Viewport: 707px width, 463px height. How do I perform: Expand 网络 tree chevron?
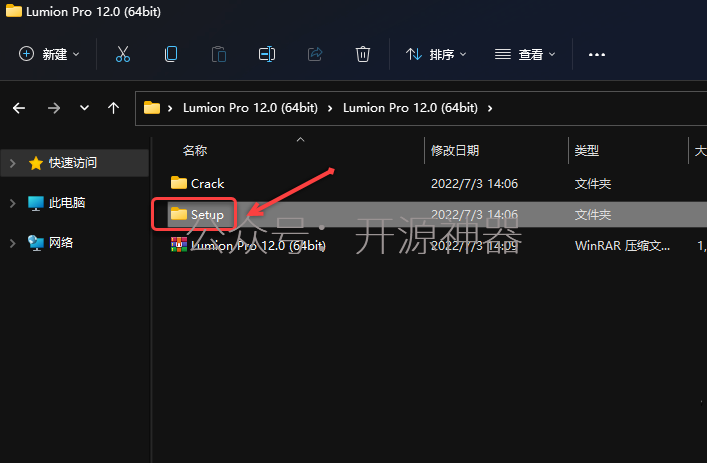pos(13,243)
